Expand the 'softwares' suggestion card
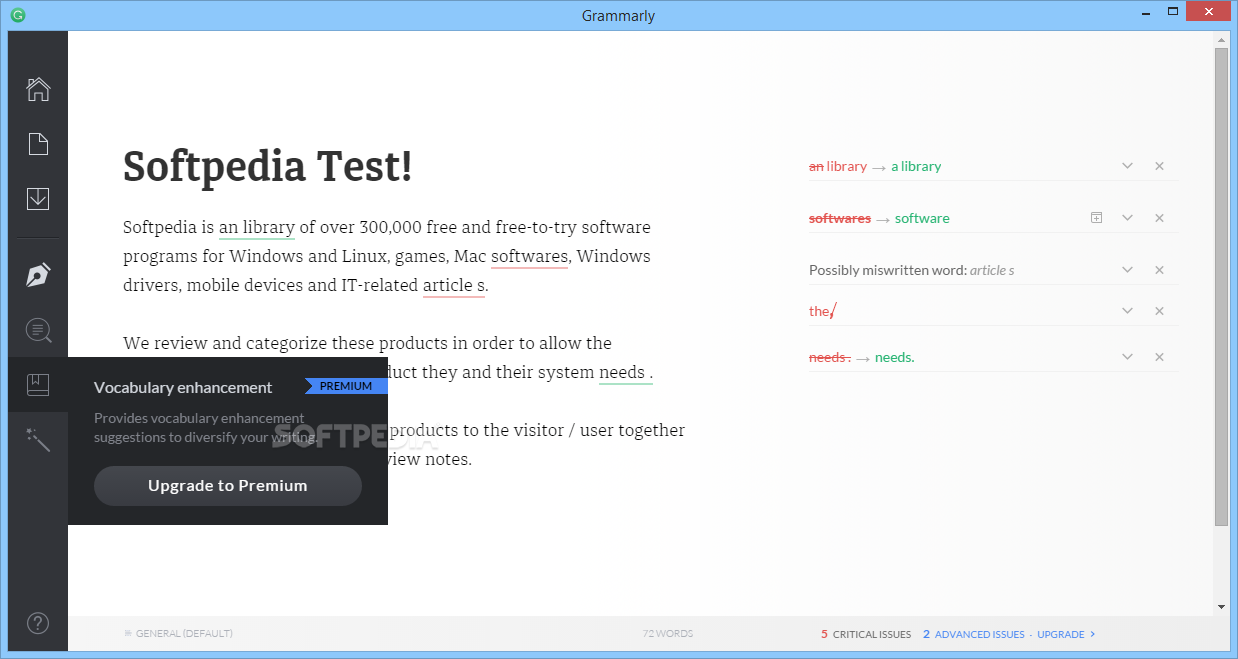This screenshot has height=659, width=1238. coord(1127,218)
